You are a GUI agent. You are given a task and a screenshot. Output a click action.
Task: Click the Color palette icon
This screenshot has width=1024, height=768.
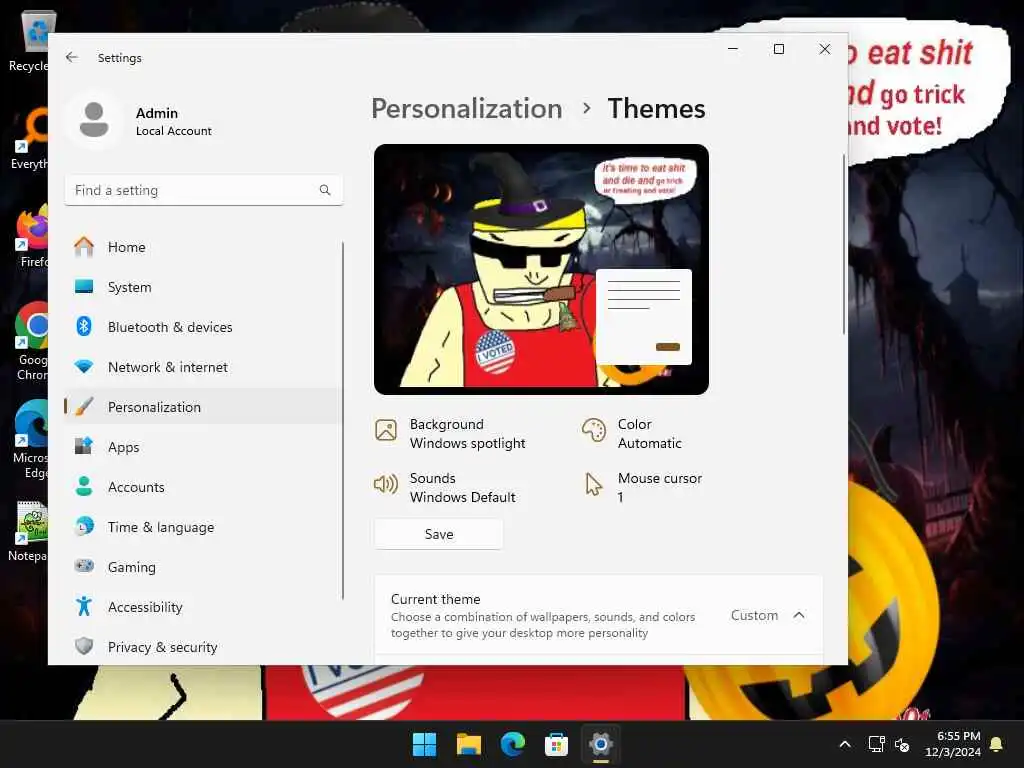coord(594,430)
